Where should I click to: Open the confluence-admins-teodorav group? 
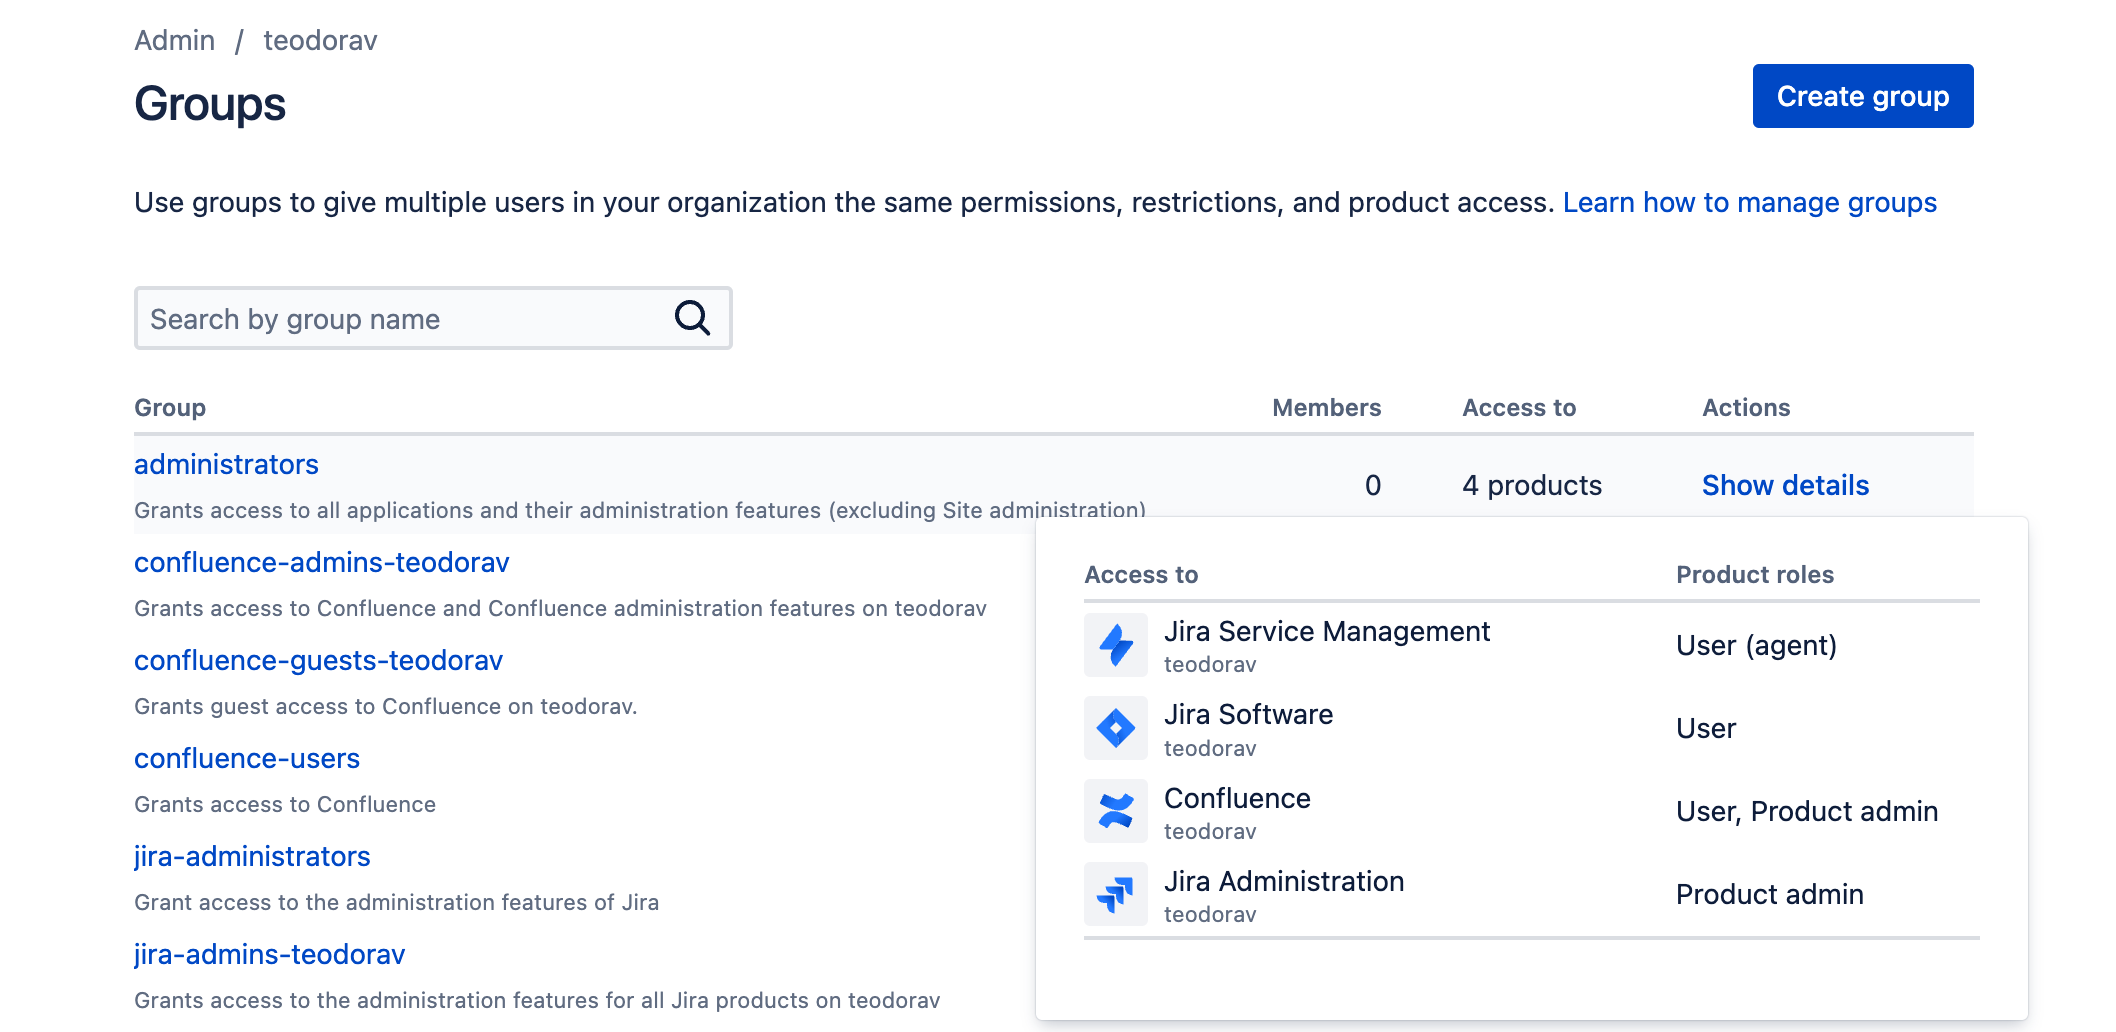click(x=321, y=562)
